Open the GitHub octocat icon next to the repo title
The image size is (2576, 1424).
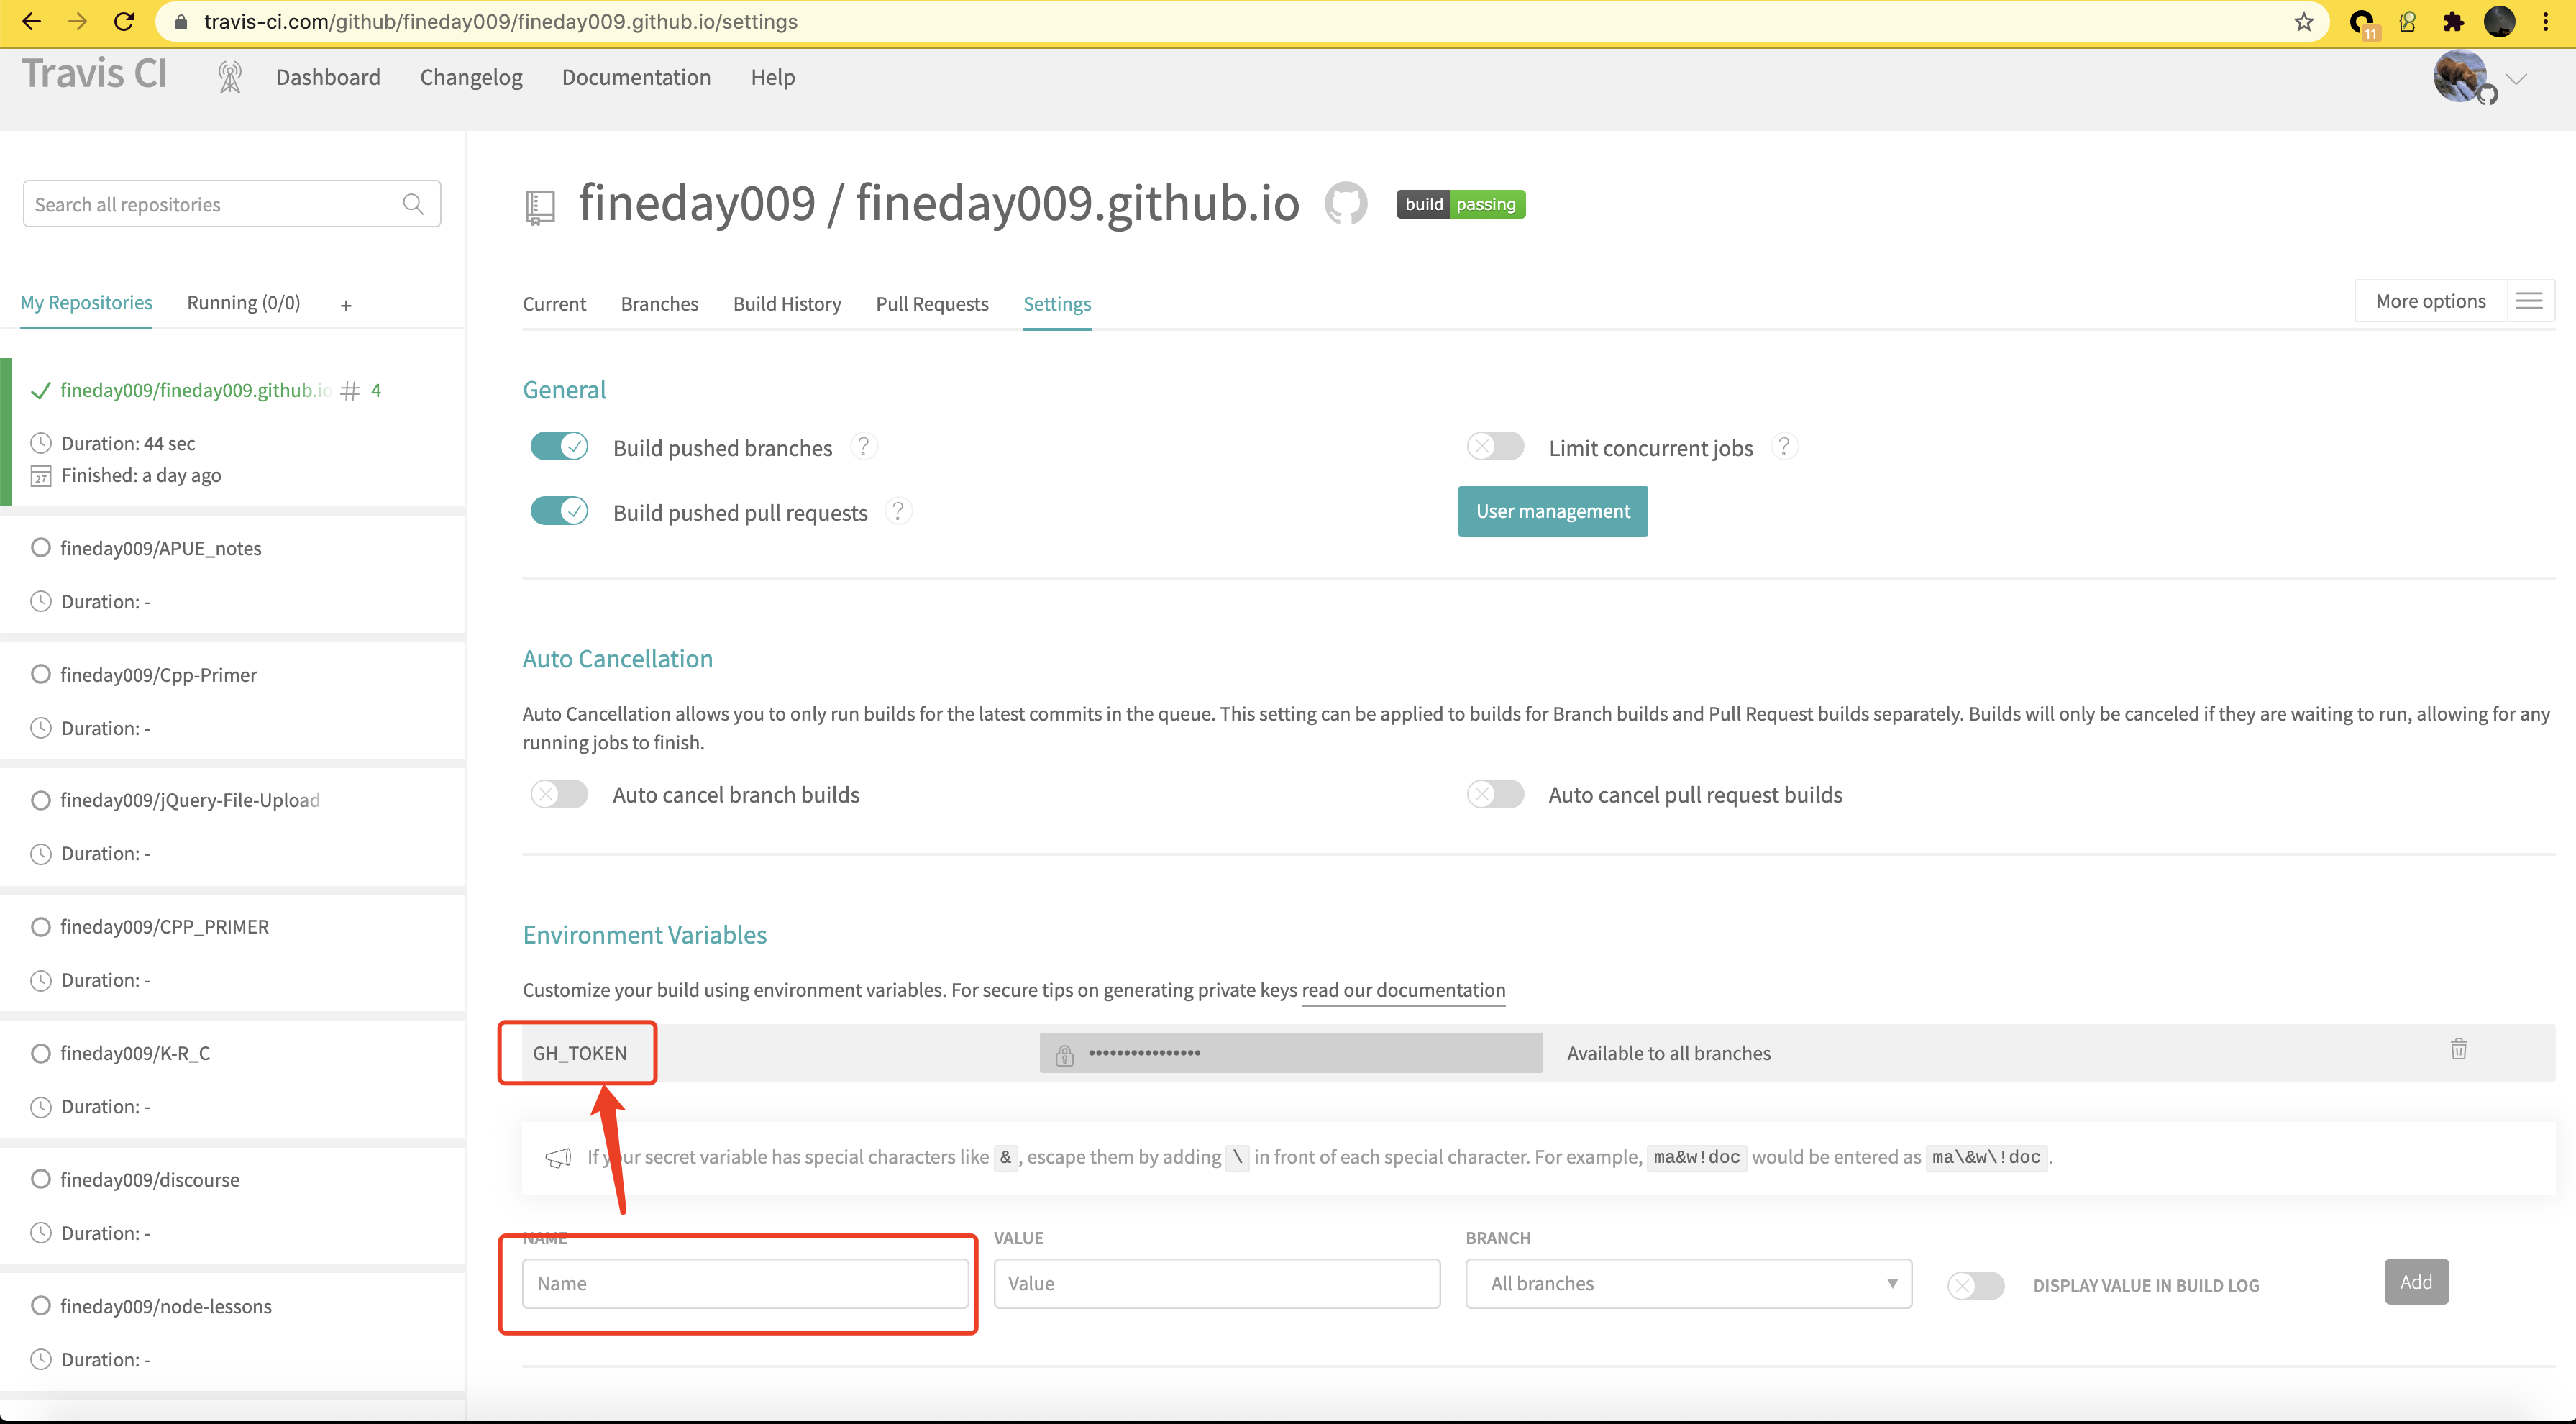1346,204
